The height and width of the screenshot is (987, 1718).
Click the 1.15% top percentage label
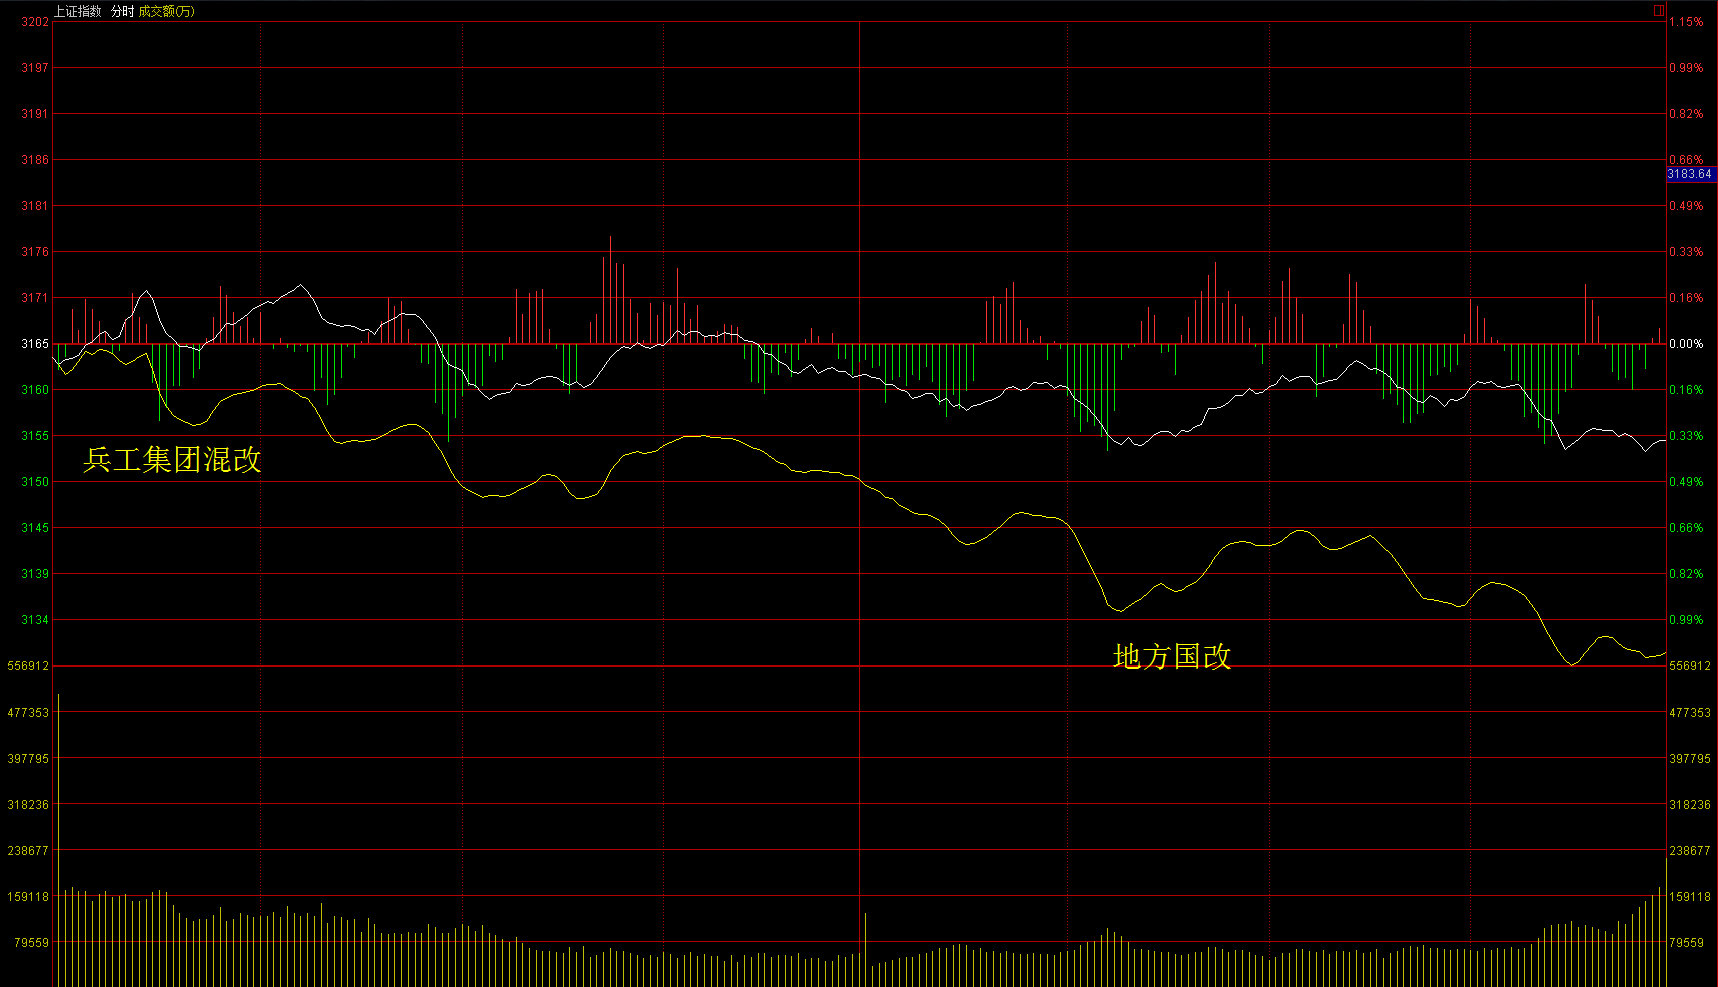(1686, 22)
